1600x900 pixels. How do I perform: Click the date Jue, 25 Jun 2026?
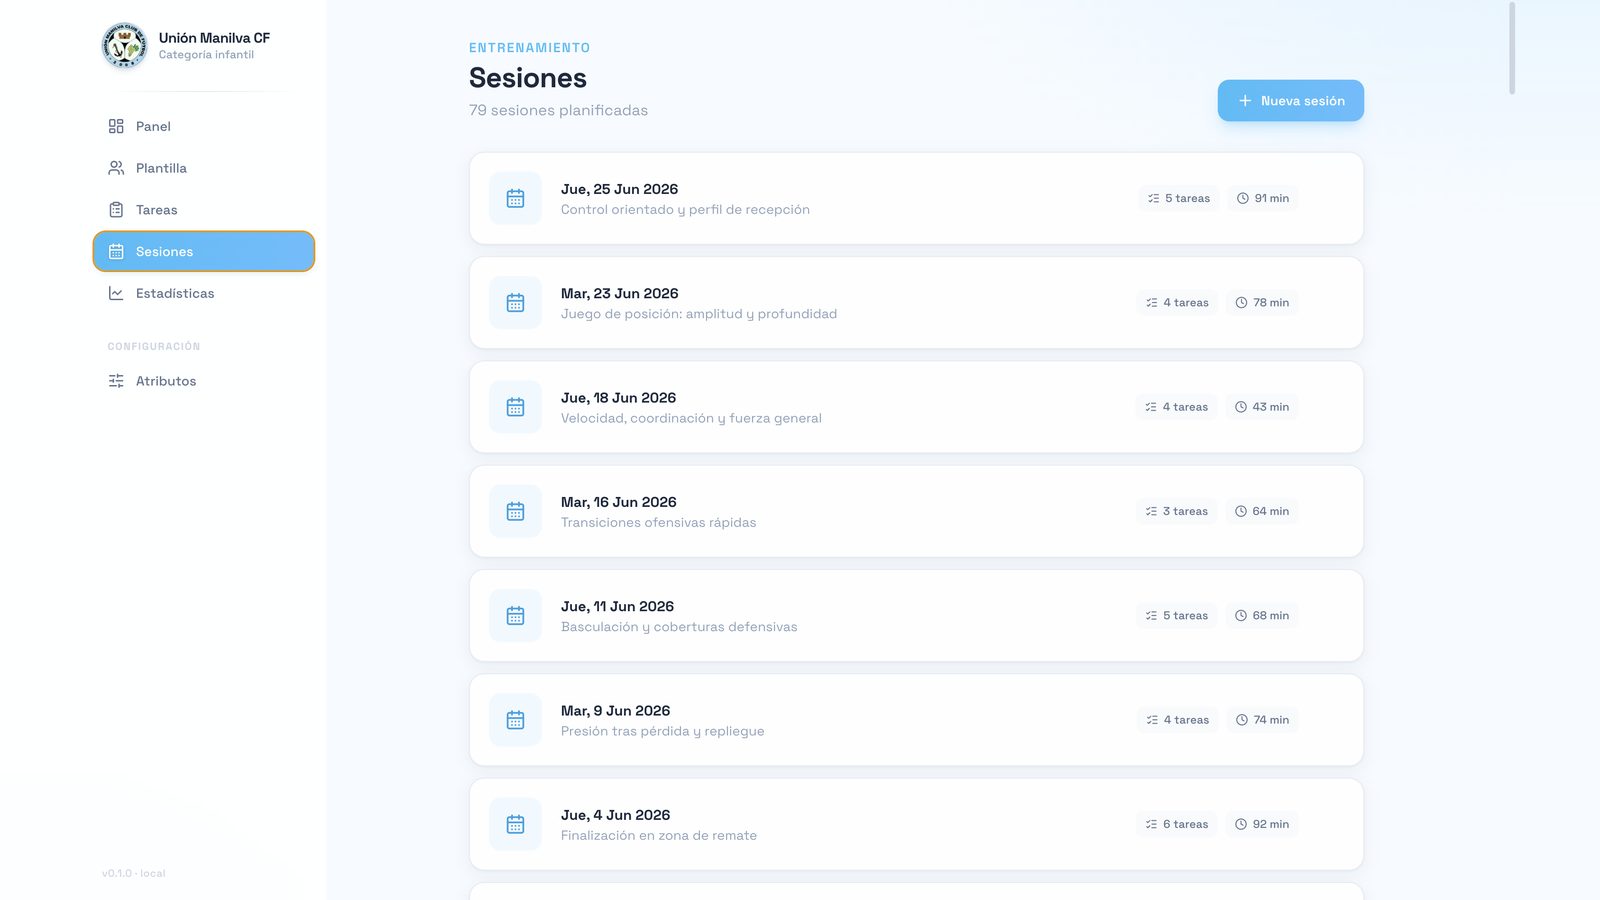click(x=619, y=189)
